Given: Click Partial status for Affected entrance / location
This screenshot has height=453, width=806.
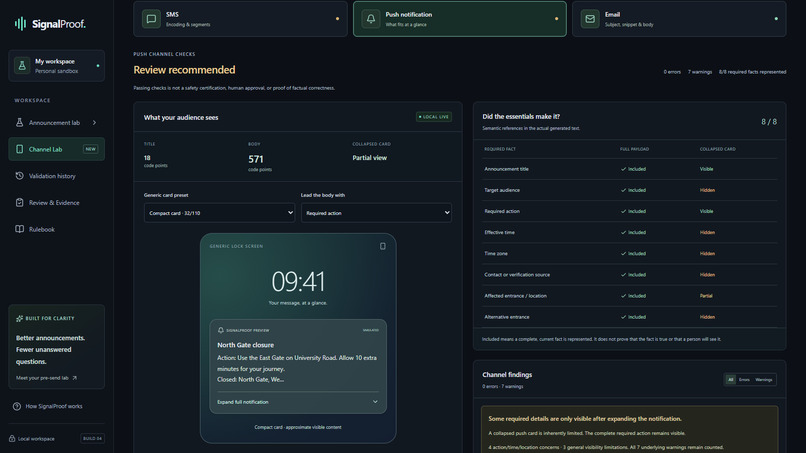Looking at the screenshot, I should [706, 296].
